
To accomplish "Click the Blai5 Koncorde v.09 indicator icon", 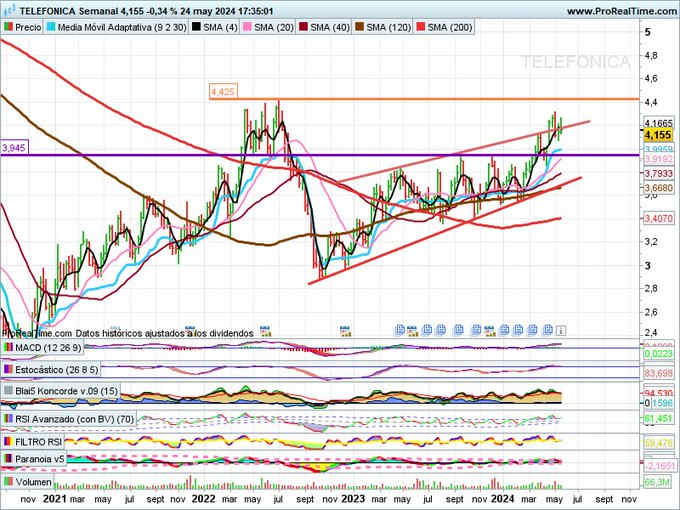I will point(8,391).
